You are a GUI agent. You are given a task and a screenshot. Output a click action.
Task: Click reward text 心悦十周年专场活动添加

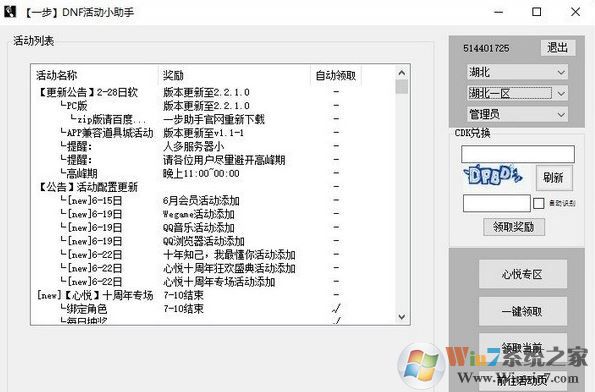tap(219, 282)
